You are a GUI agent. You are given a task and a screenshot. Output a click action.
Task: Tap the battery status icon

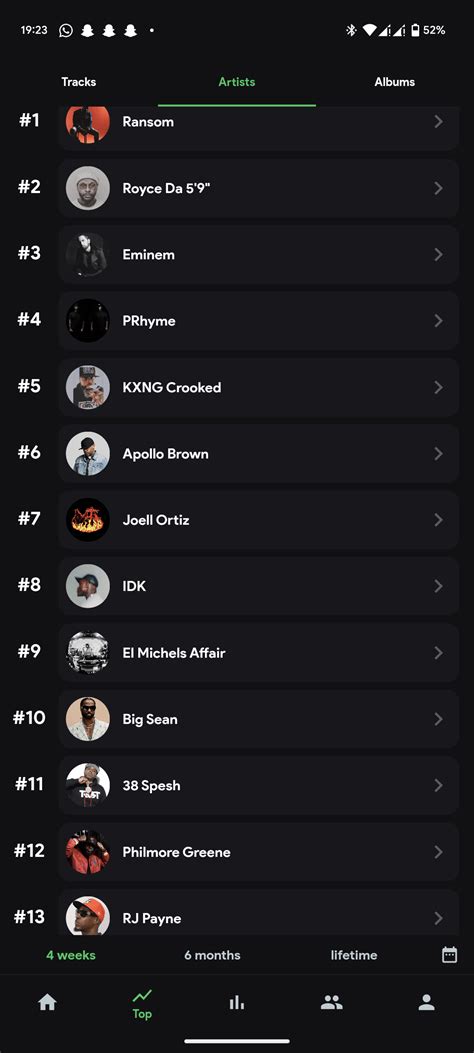coord(415,30)
